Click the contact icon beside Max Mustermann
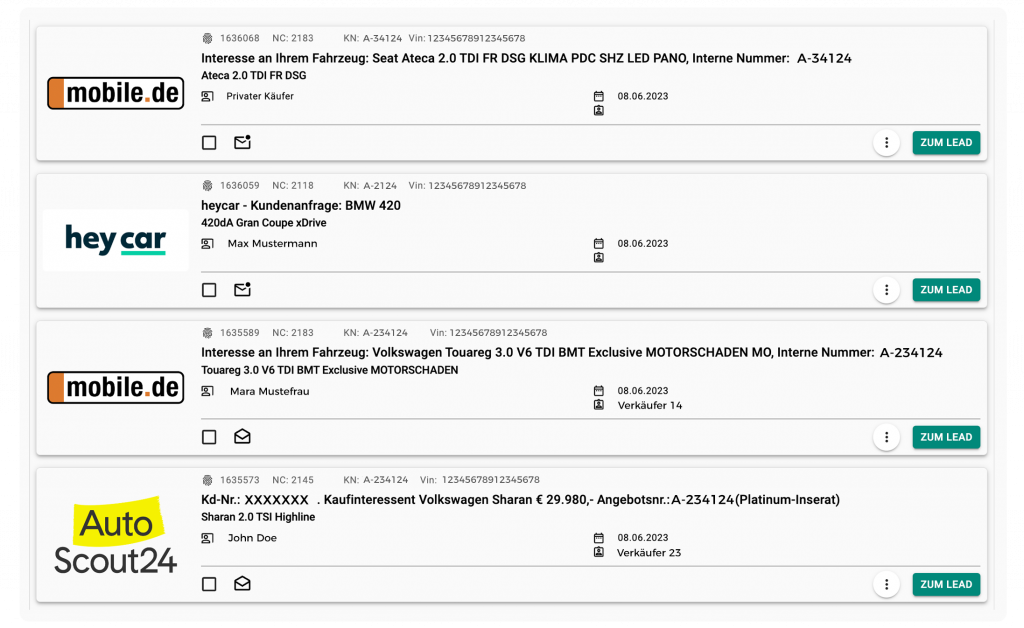This screenshot has height=628, width=1024. tap(208, 243)
